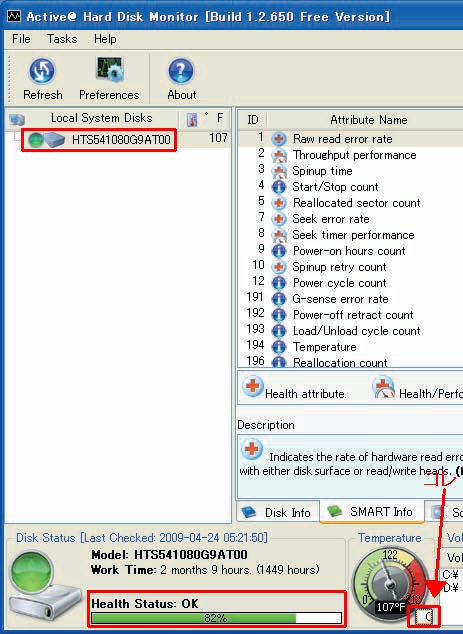This screenshot has width=463, height=634.
Task: Open the File menu
Action: 21,39
